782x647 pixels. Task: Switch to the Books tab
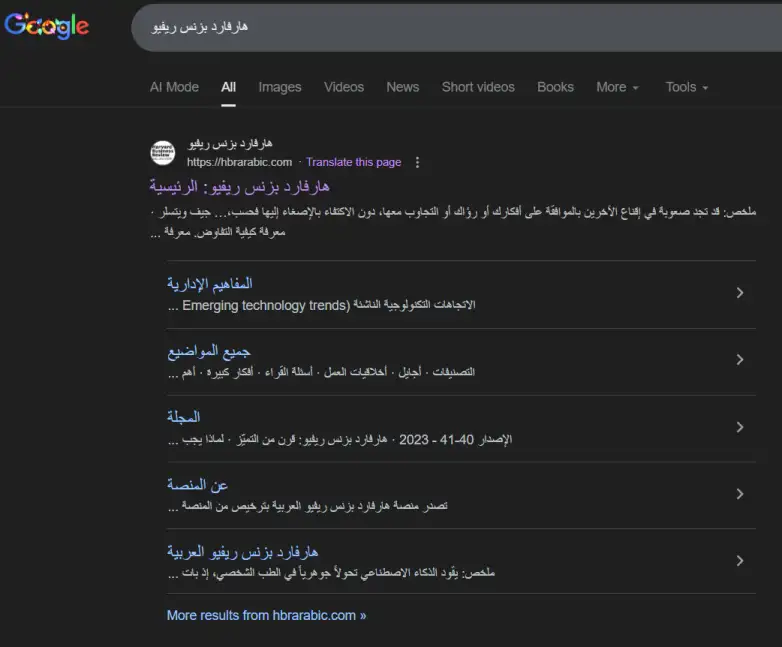tap(555, 87)
